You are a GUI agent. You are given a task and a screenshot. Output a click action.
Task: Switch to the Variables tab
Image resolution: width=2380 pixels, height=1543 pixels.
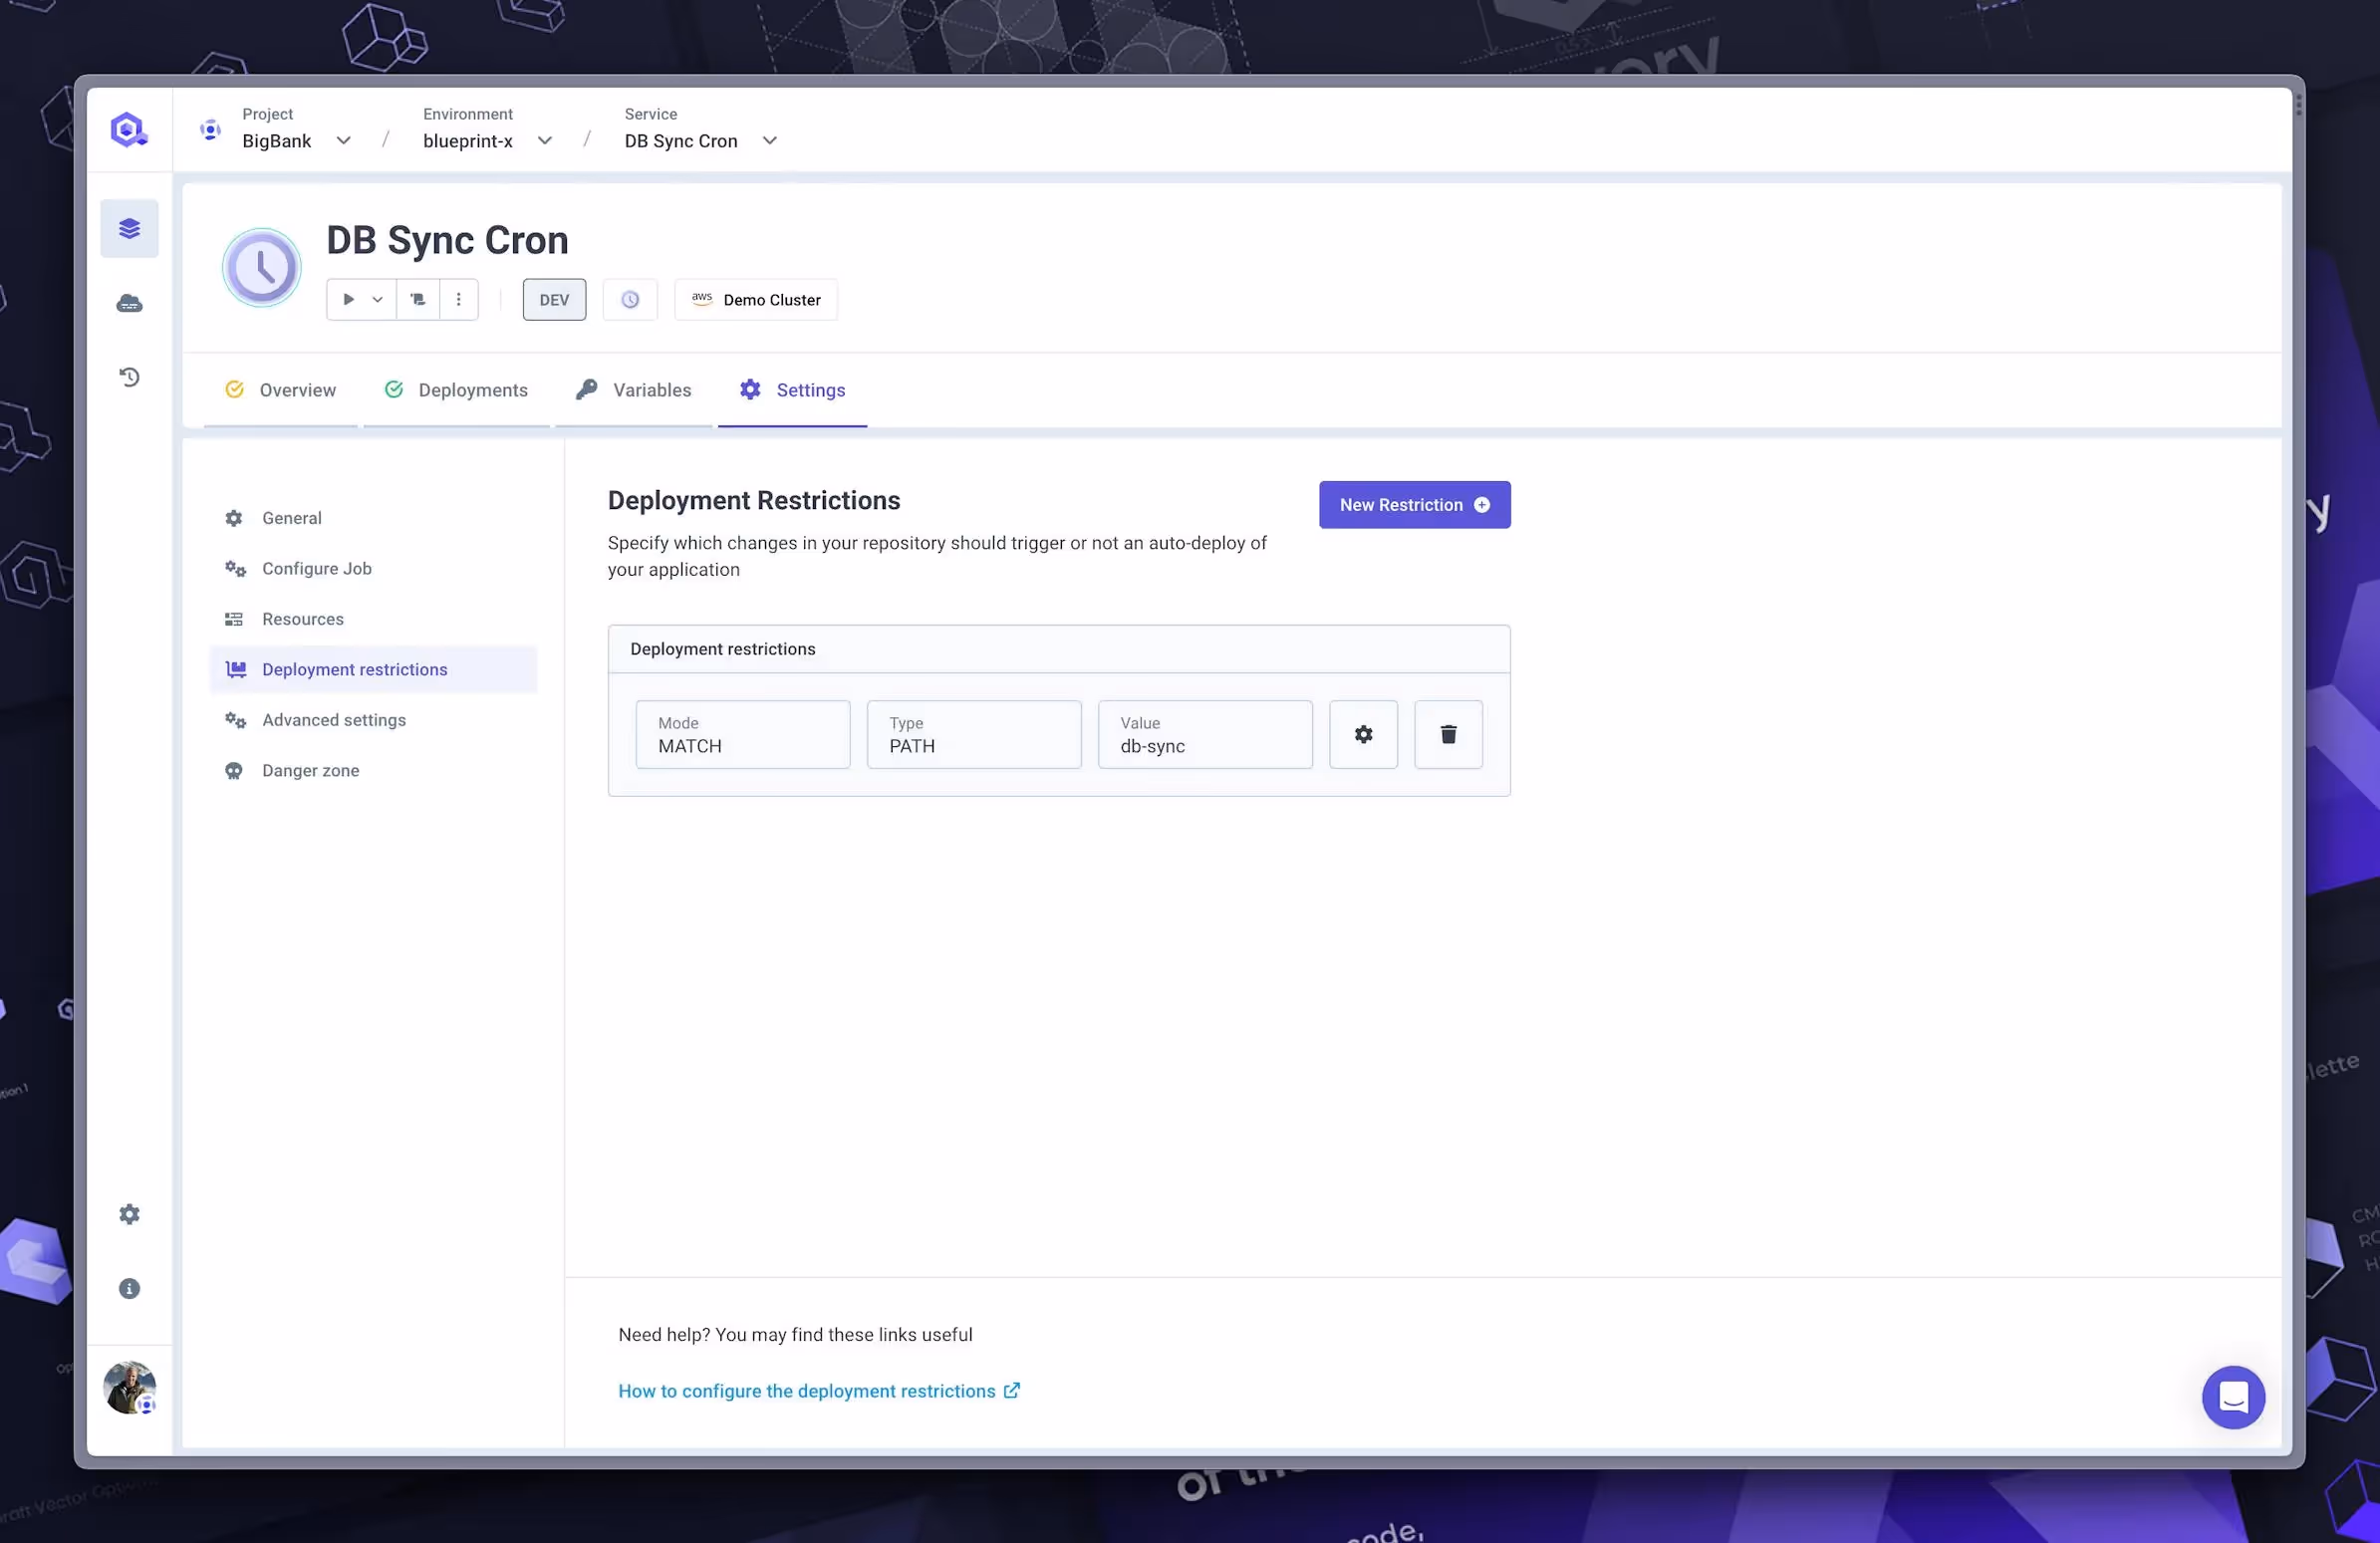(652, 390)
